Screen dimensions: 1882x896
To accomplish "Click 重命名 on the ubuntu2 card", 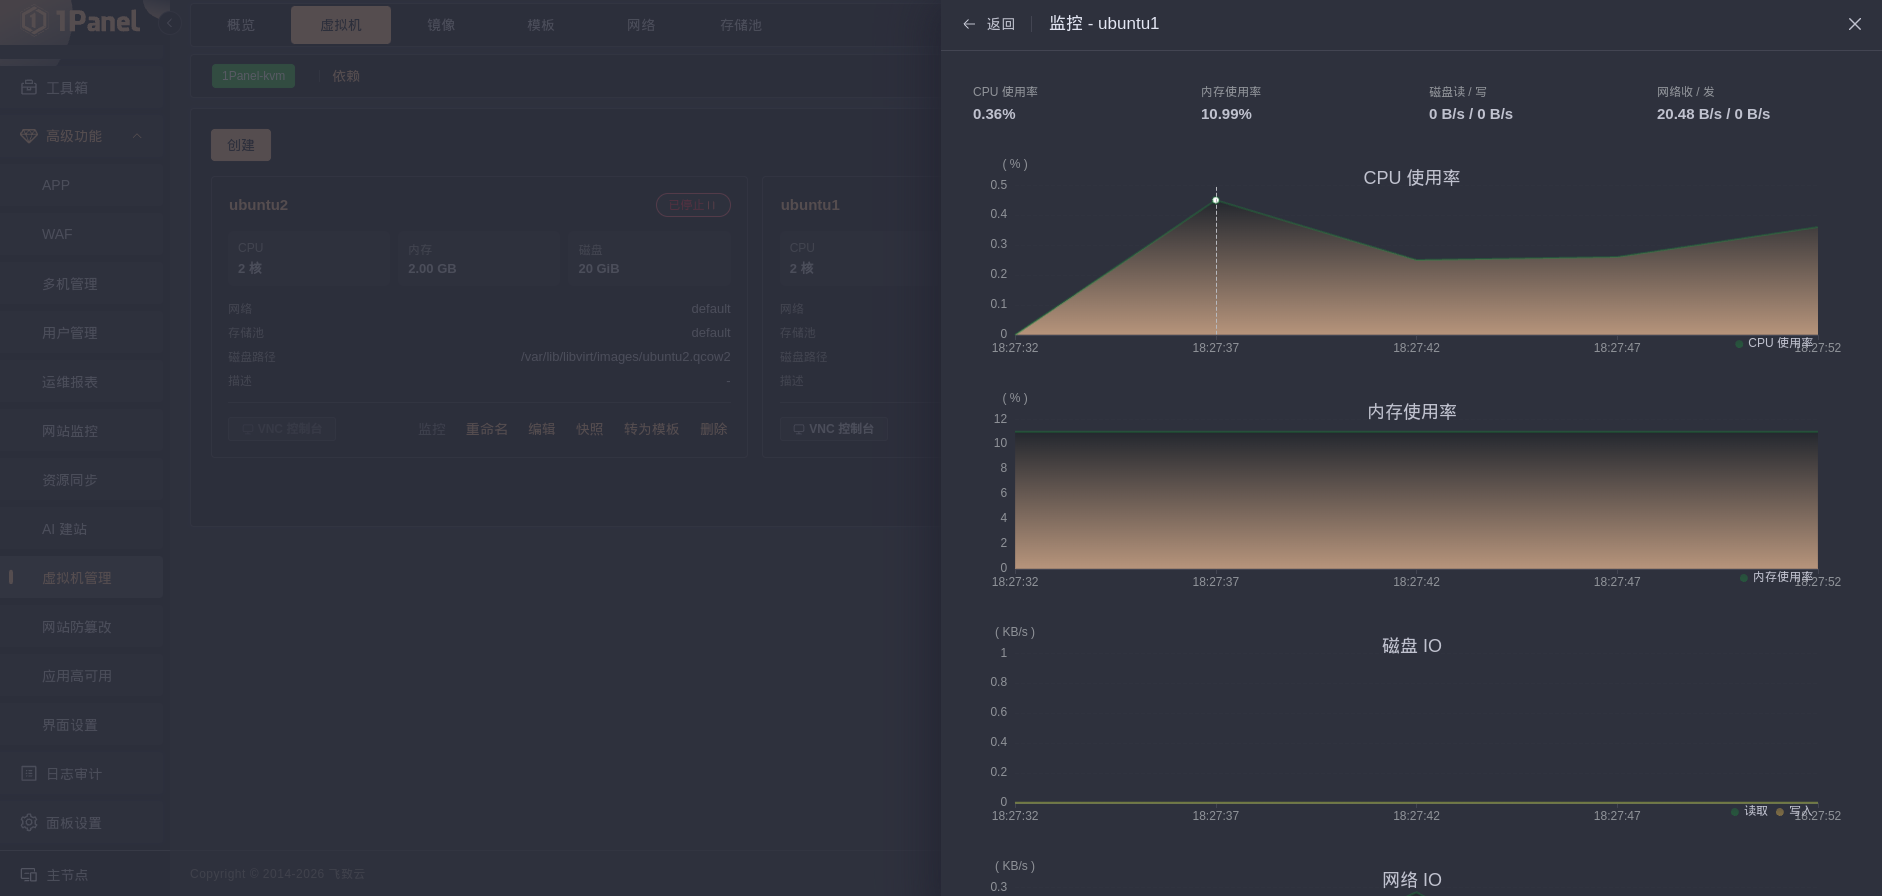I will coord(487,429).
